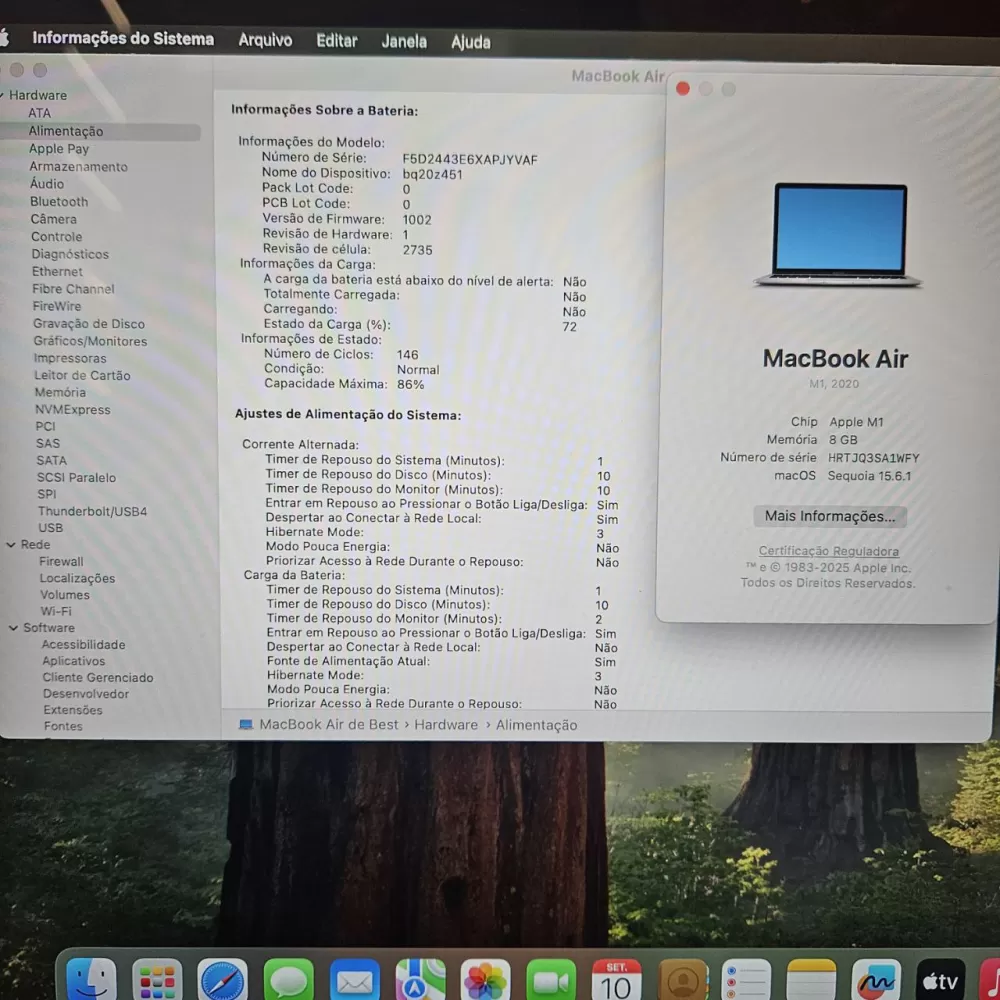Select Memória in the sidebar
Image resolution: width=1000 pixels, height=1000 pixels.
[x=60, y=392]
